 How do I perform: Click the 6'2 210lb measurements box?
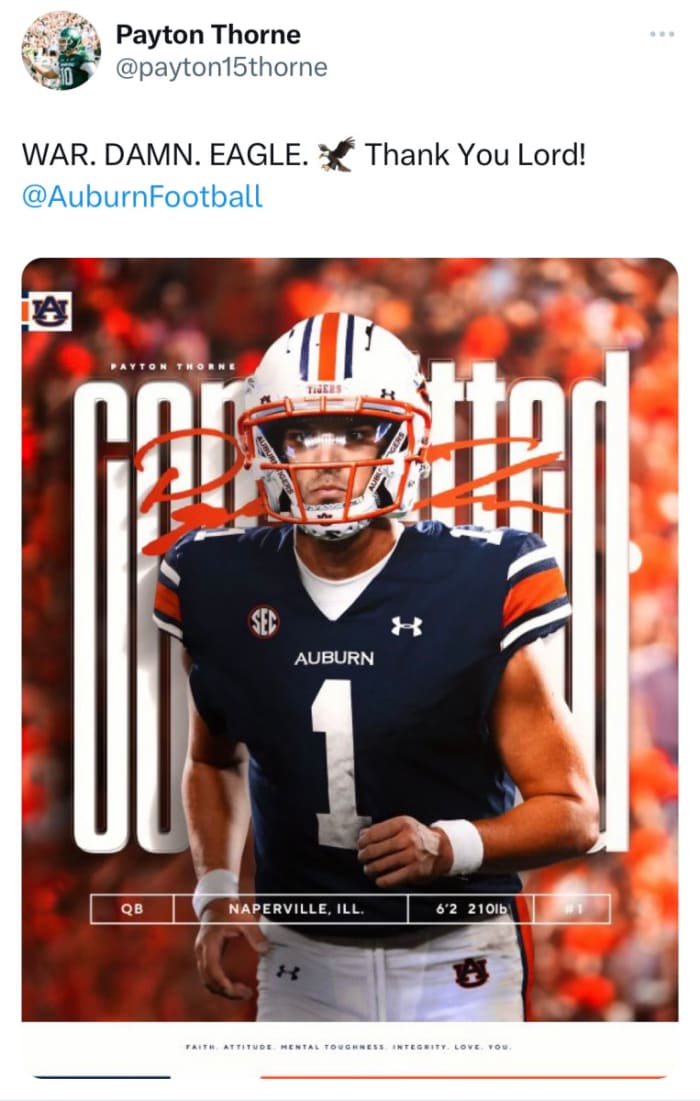click(x=470, y=909)
